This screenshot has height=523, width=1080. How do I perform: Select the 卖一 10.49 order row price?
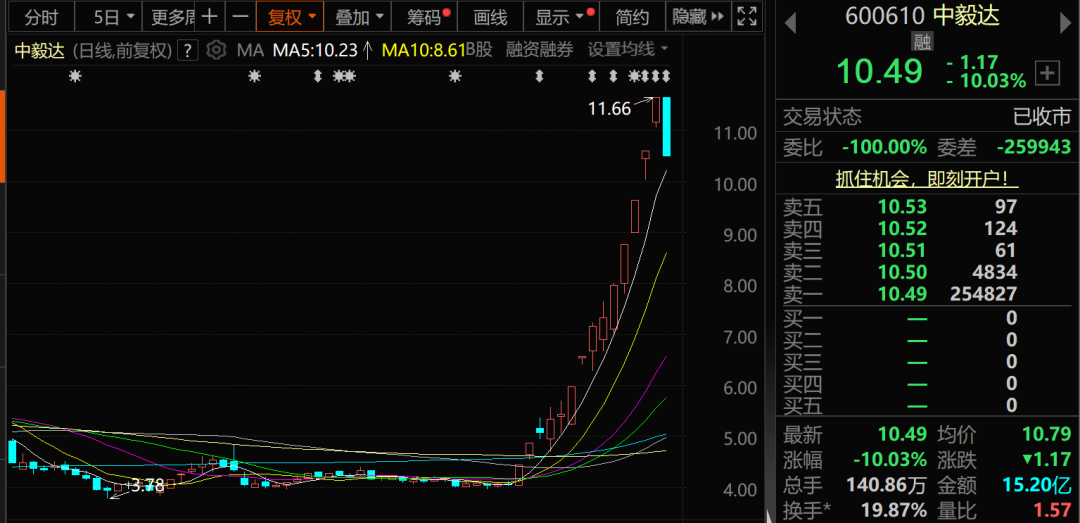(902, 294)
